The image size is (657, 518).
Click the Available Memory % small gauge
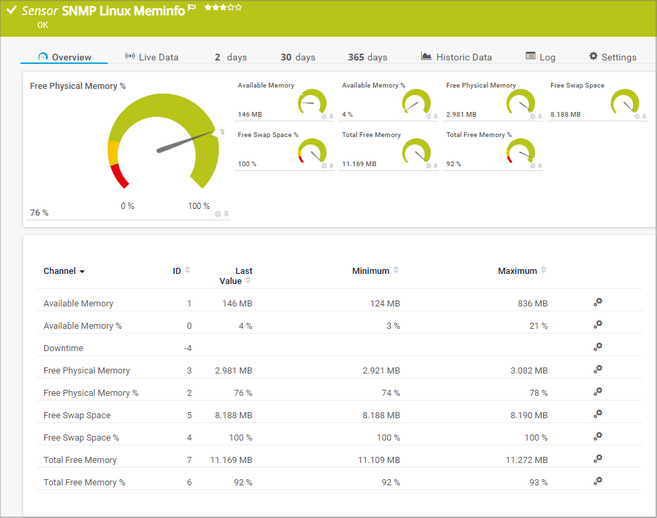coord(415,102)
